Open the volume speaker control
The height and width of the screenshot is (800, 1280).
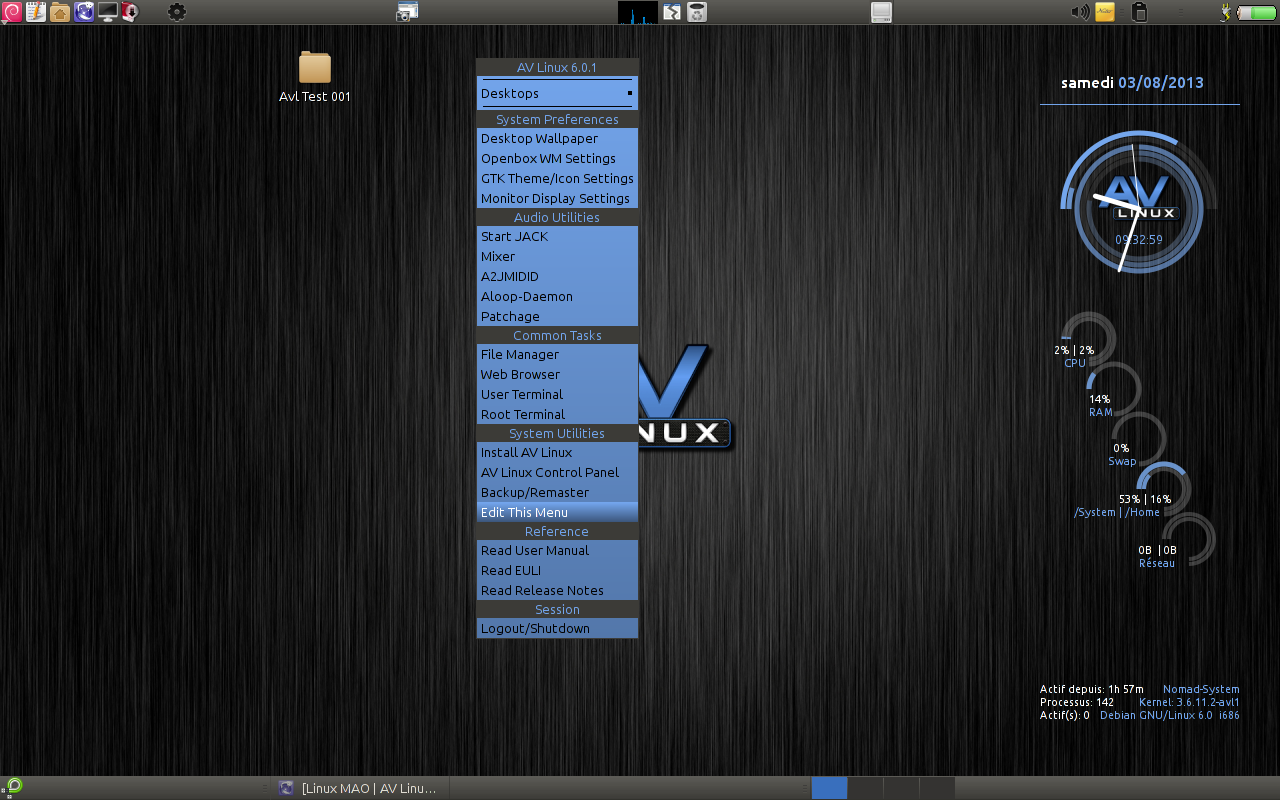pyautogui.click(x=1080, y=12)
